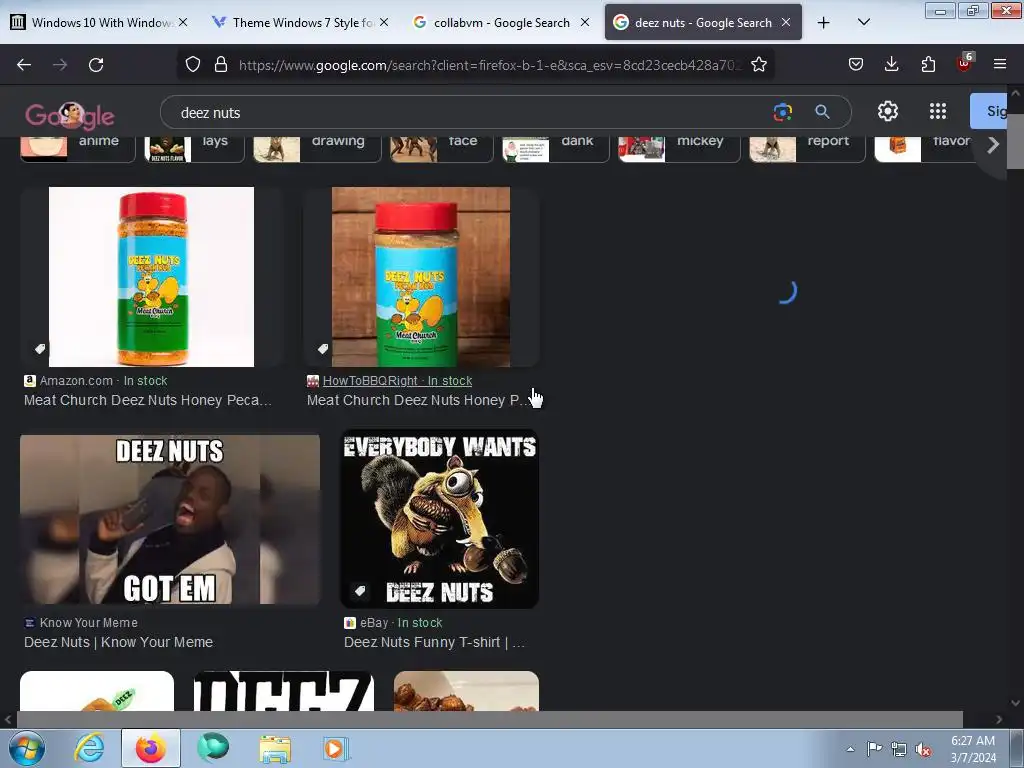Image resolution: width=1024 pixels, height=768 pixels.
Task: Open Everybody Wants Deez Nuts squirrel image
Action: click(x=440, y=519)
